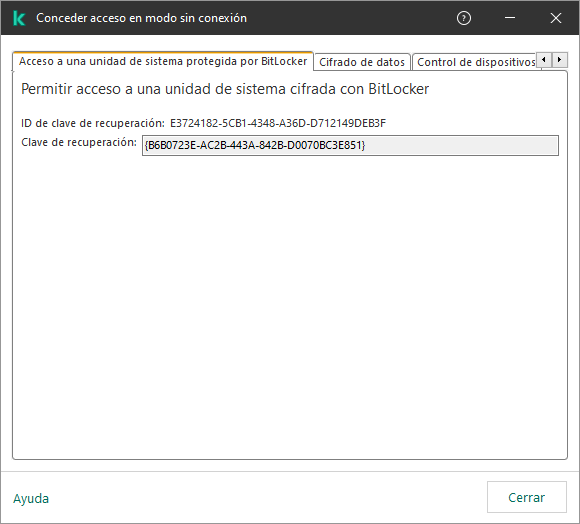The height and width of the screenshot is (524, 580).
Task: Click inside the Clave de recuperación field
Action: pos(350,145)
